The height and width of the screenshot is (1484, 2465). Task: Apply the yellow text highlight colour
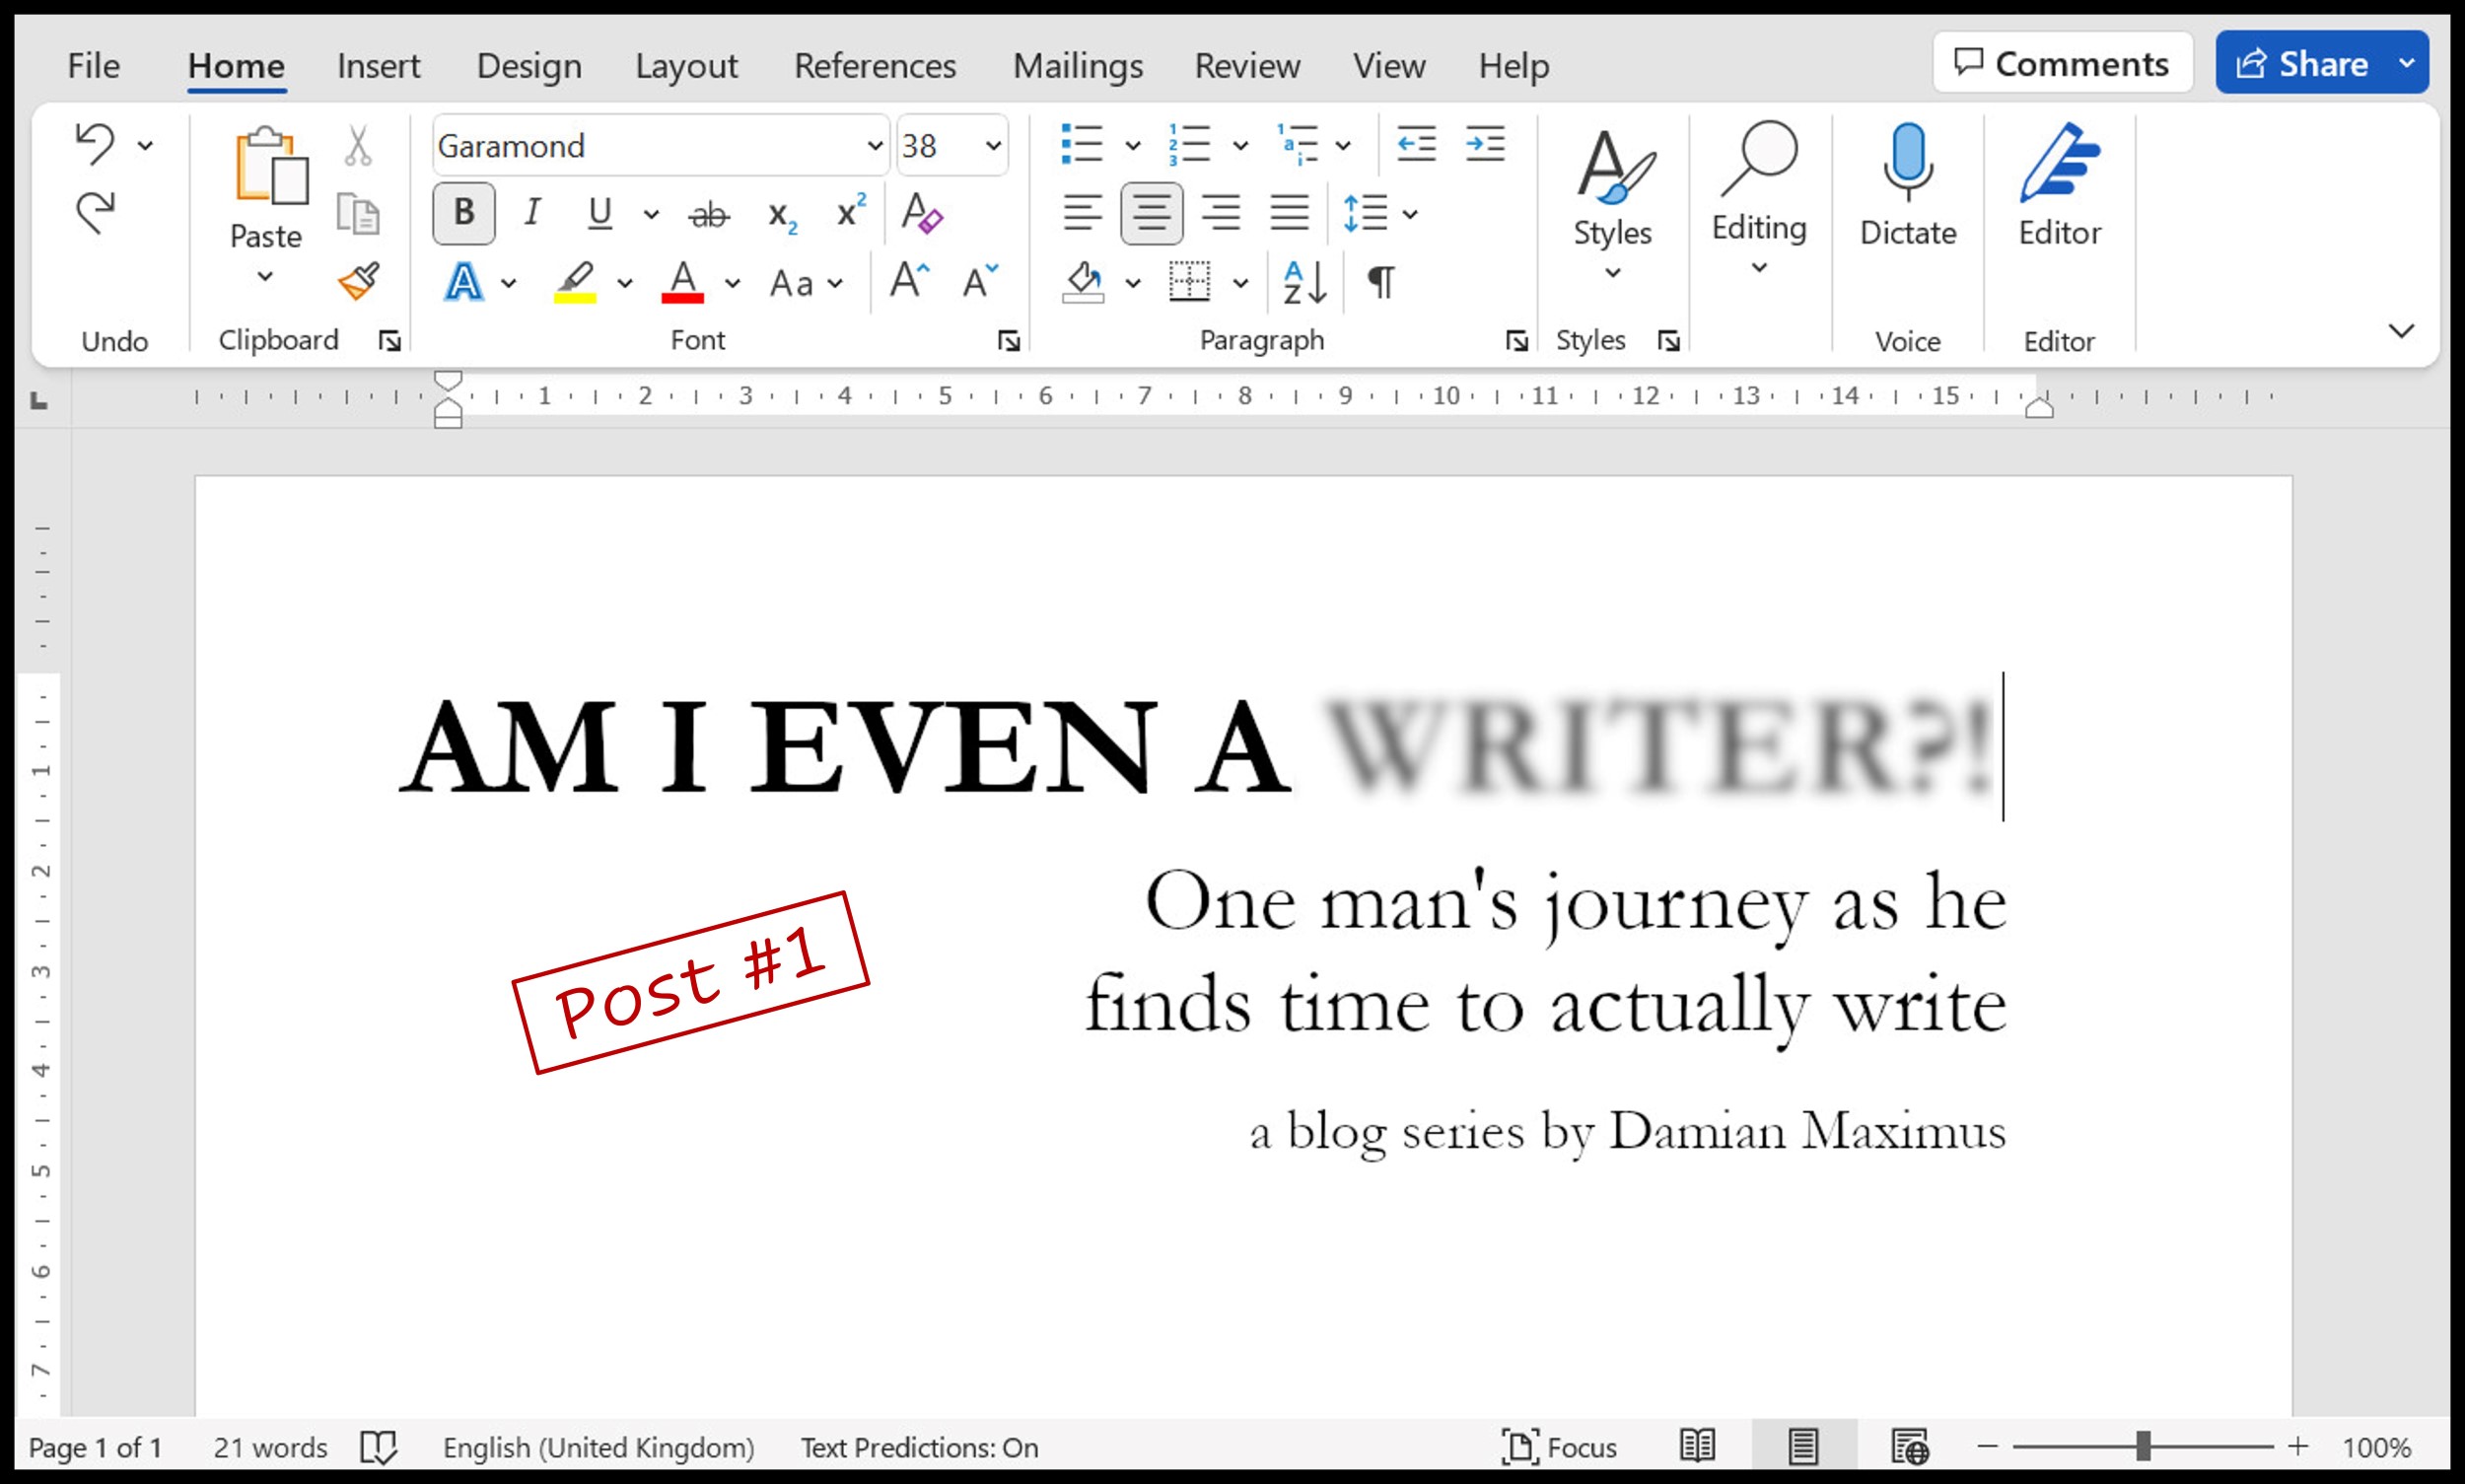click(x=575, y=282)
